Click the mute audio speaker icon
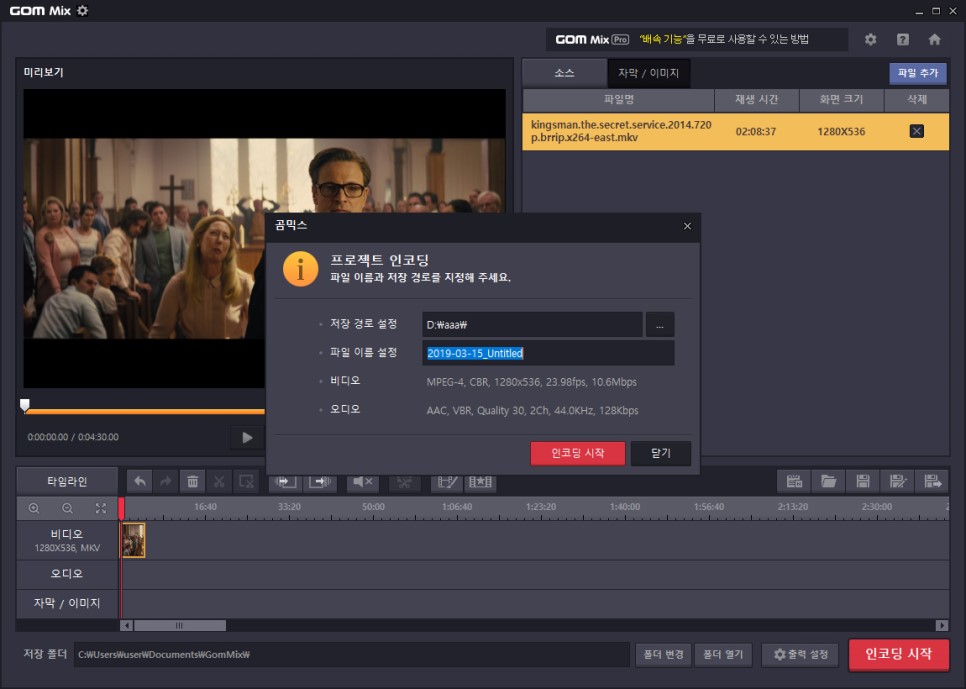The height and width of the screenshot is (689, 966). (362, 482)
